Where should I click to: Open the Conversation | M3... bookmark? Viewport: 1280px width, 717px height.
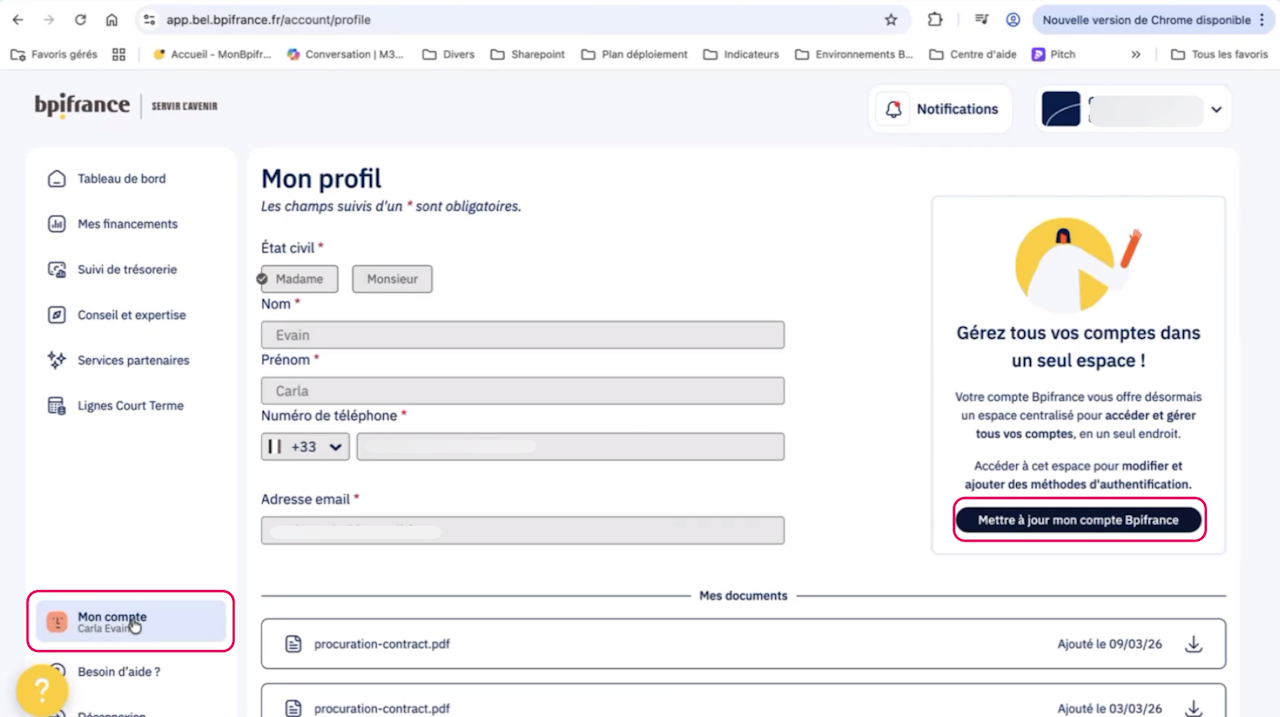[345, 54]
